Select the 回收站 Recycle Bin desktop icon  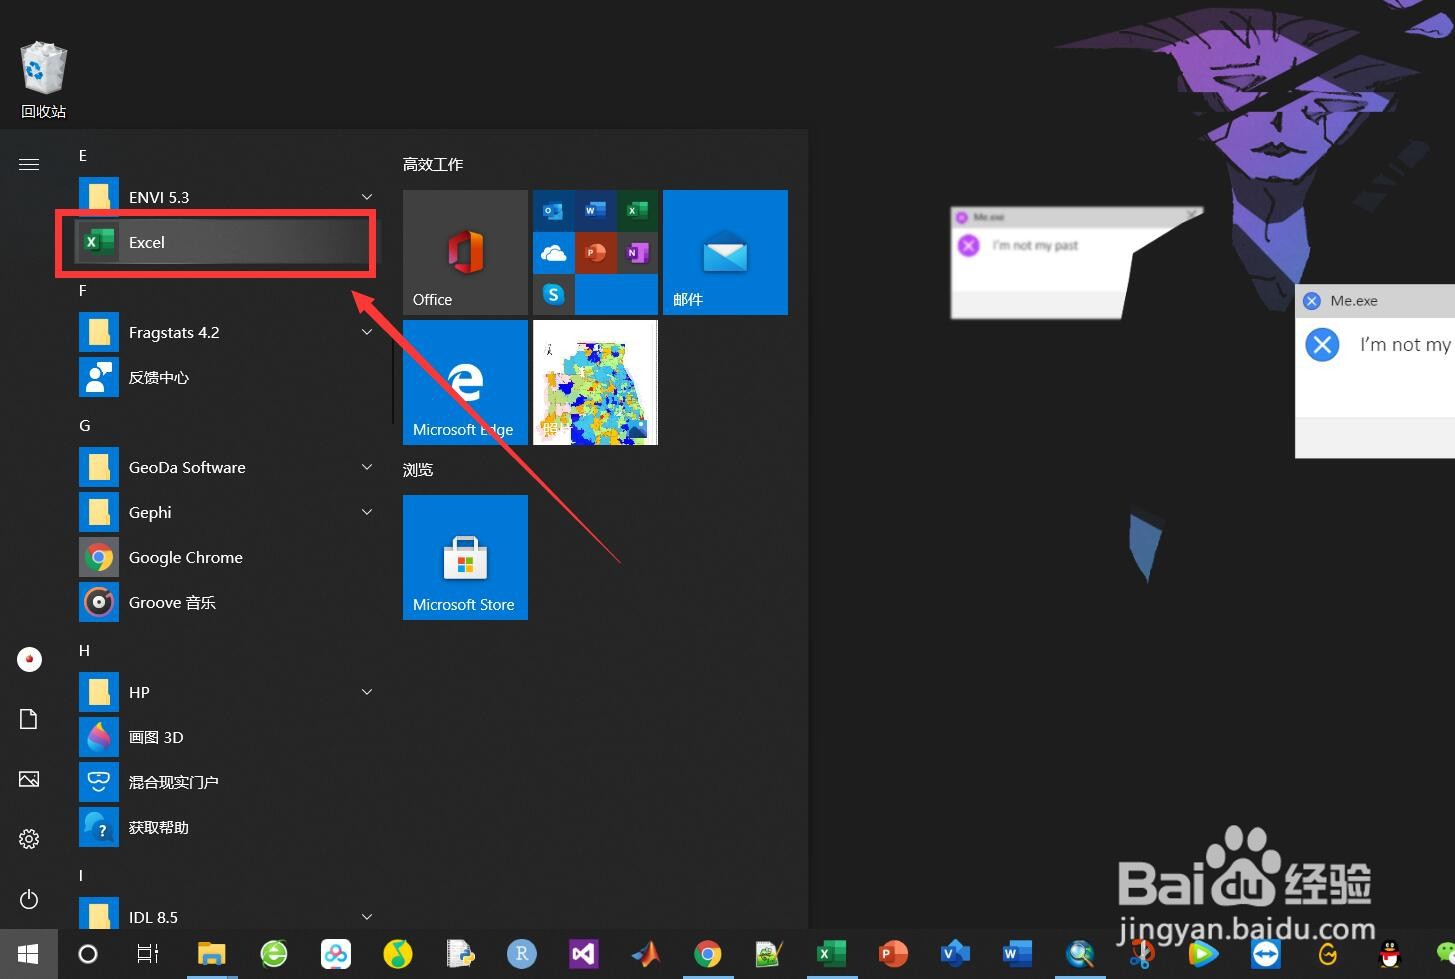tap(43, 80)
